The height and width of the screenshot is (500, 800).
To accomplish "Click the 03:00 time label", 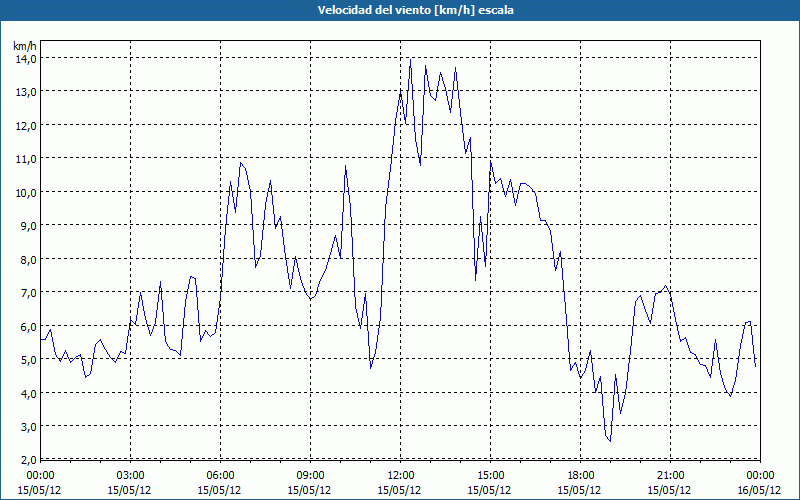I will pyautogui.click(x=130, y=476).
